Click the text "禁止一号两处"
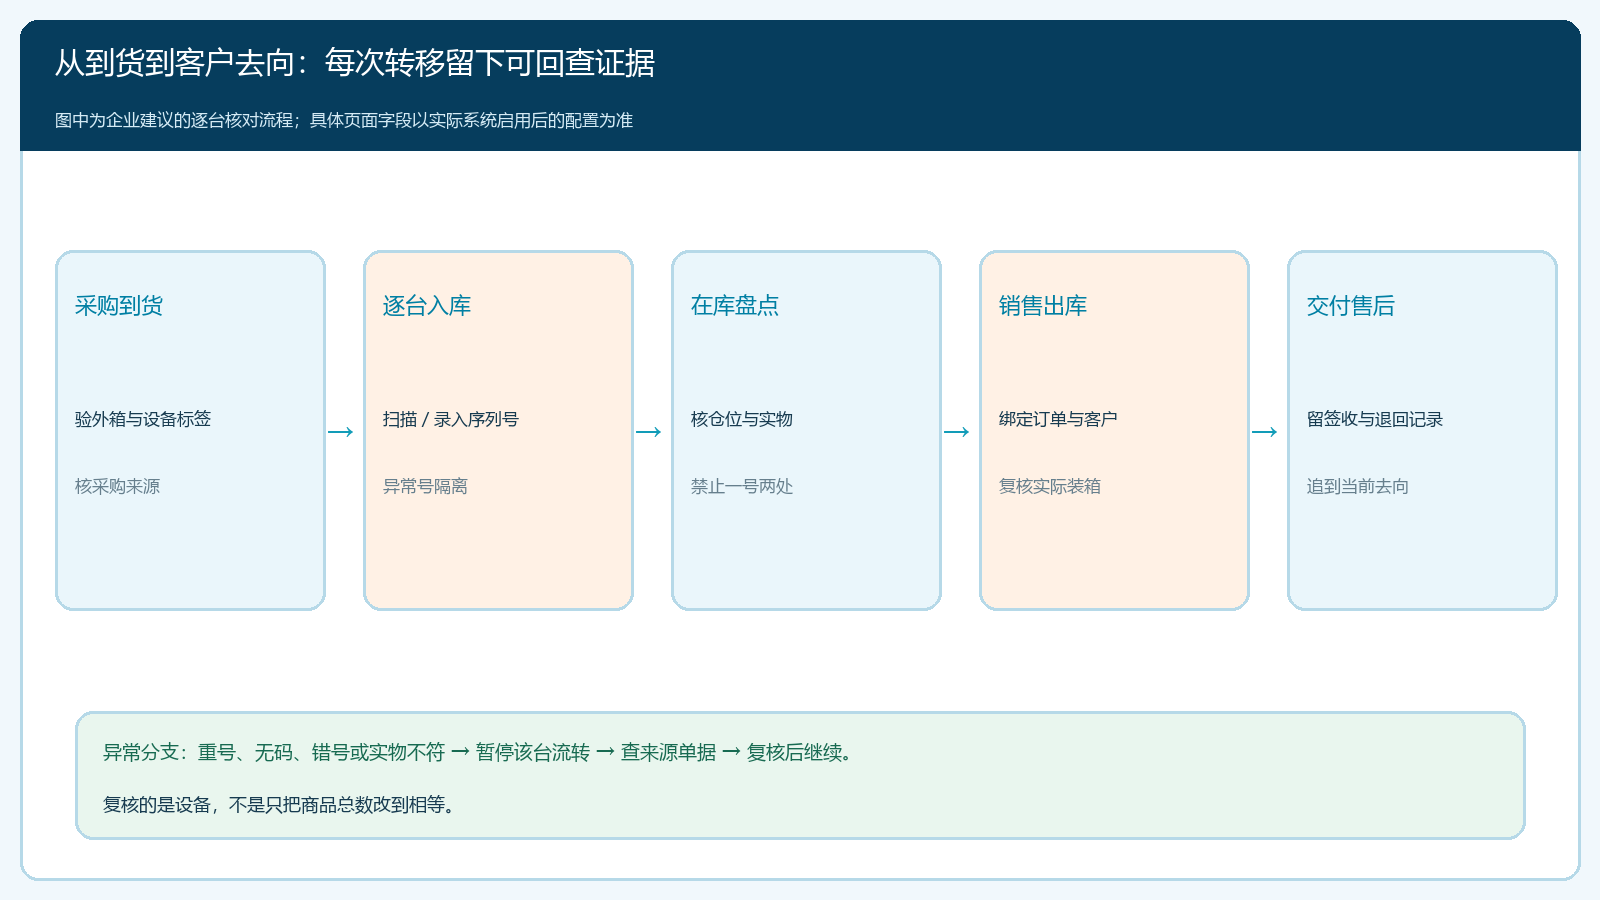 tap(742, 486)
